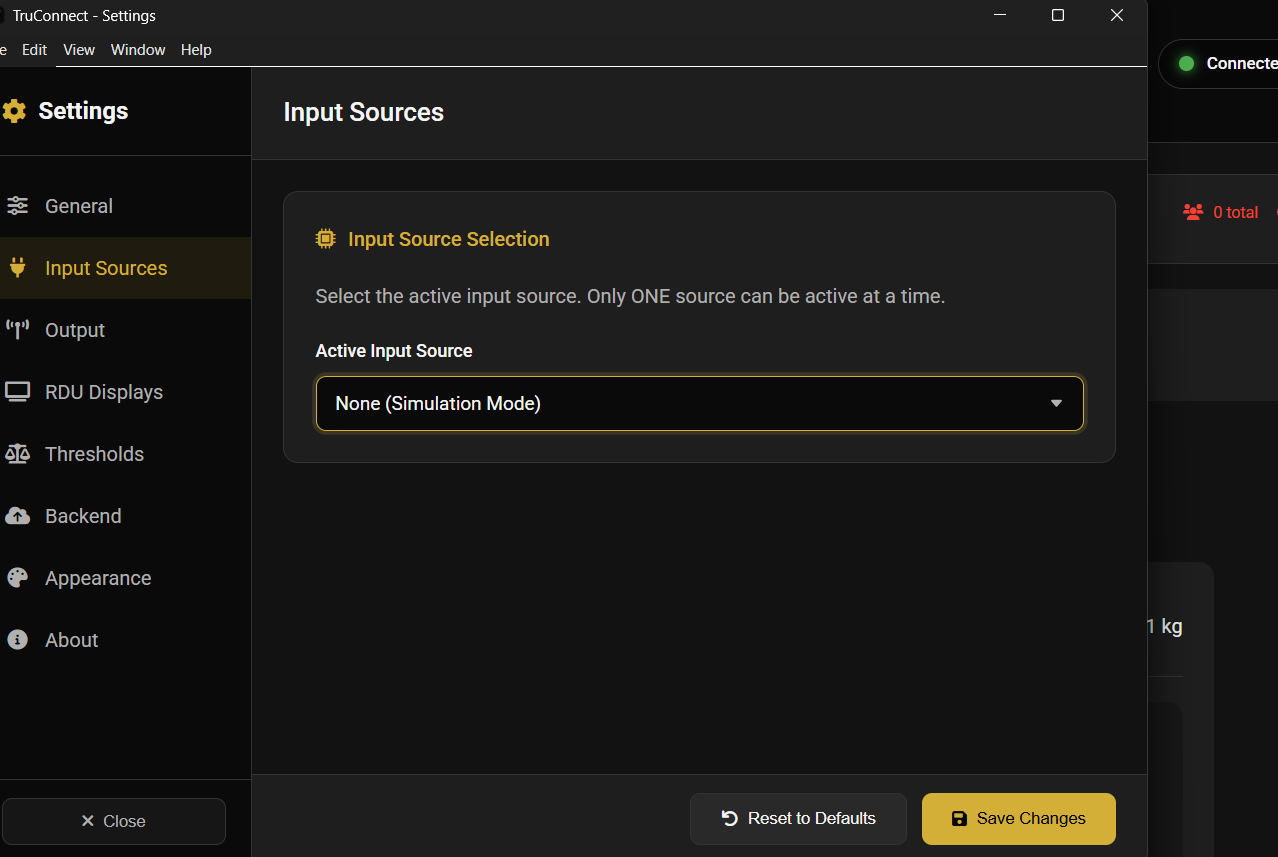1278x857 pixels.
Task: Click the Thresholds balance scale icon
Action: pos(17,454)
